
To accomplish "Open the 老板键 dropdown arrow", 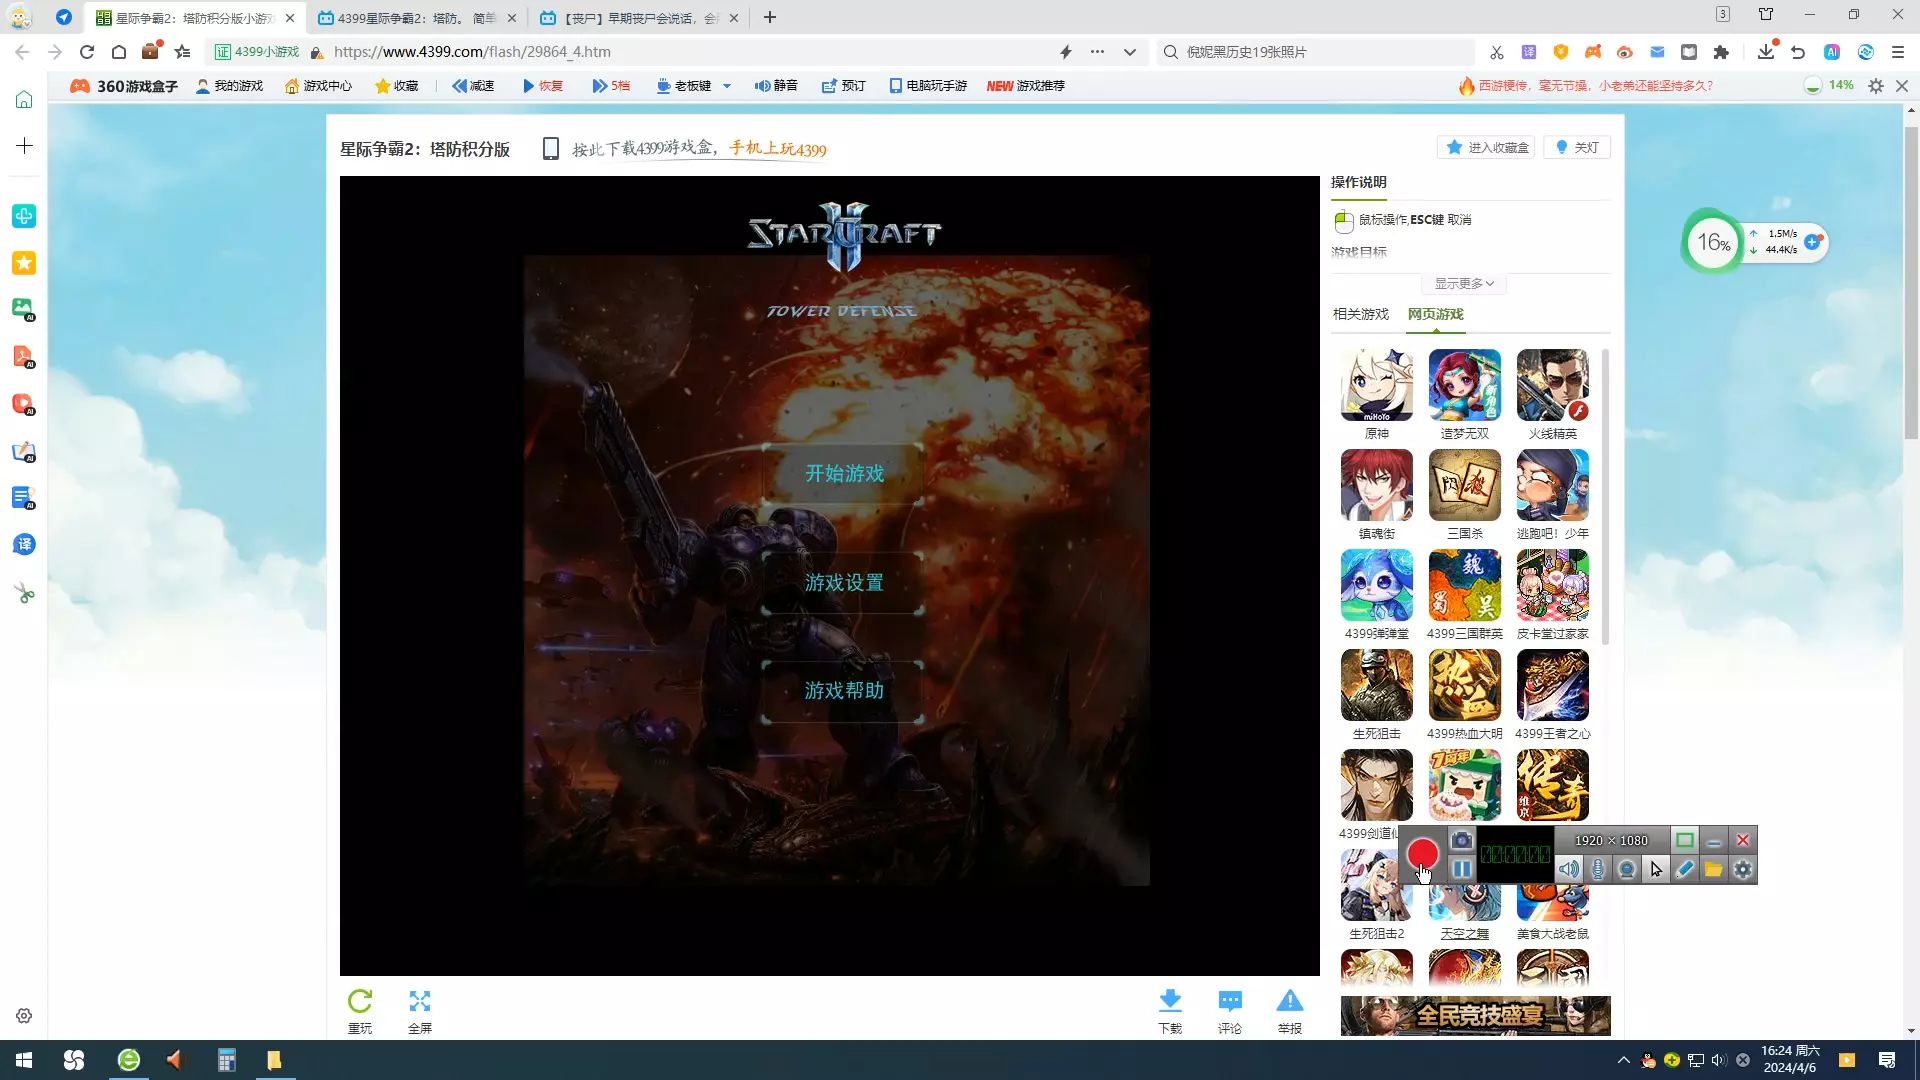I will pos(727,86).
